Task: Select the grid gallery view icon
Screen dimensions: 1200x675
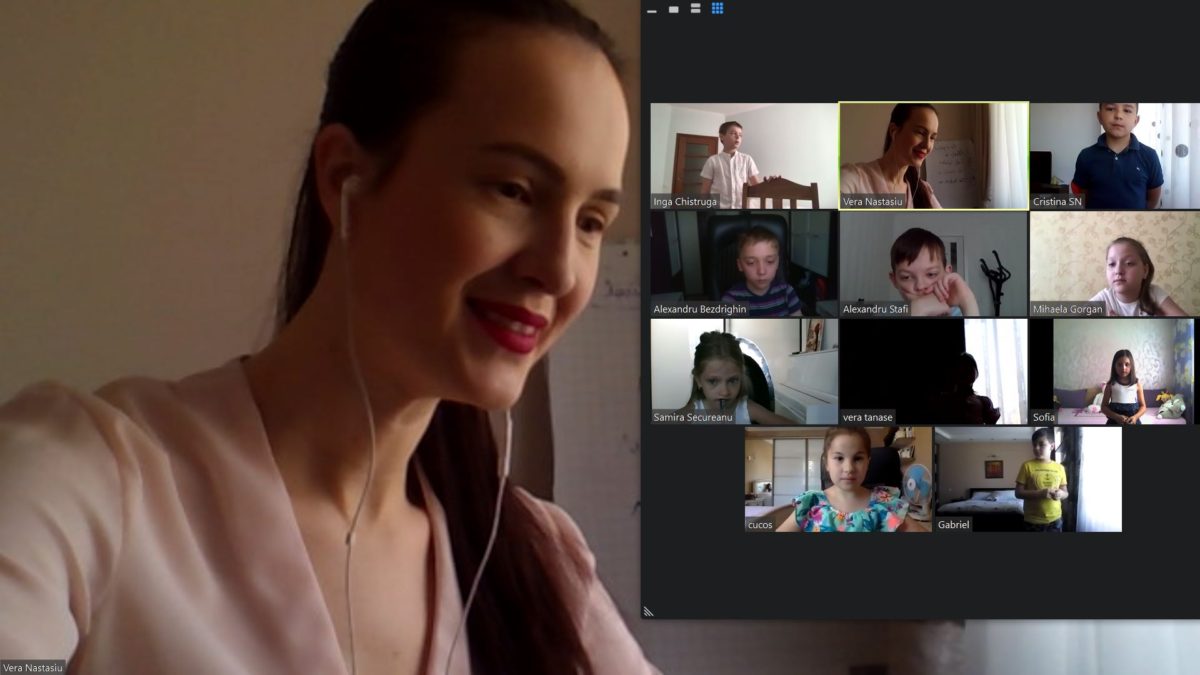Action: (718, 8)
